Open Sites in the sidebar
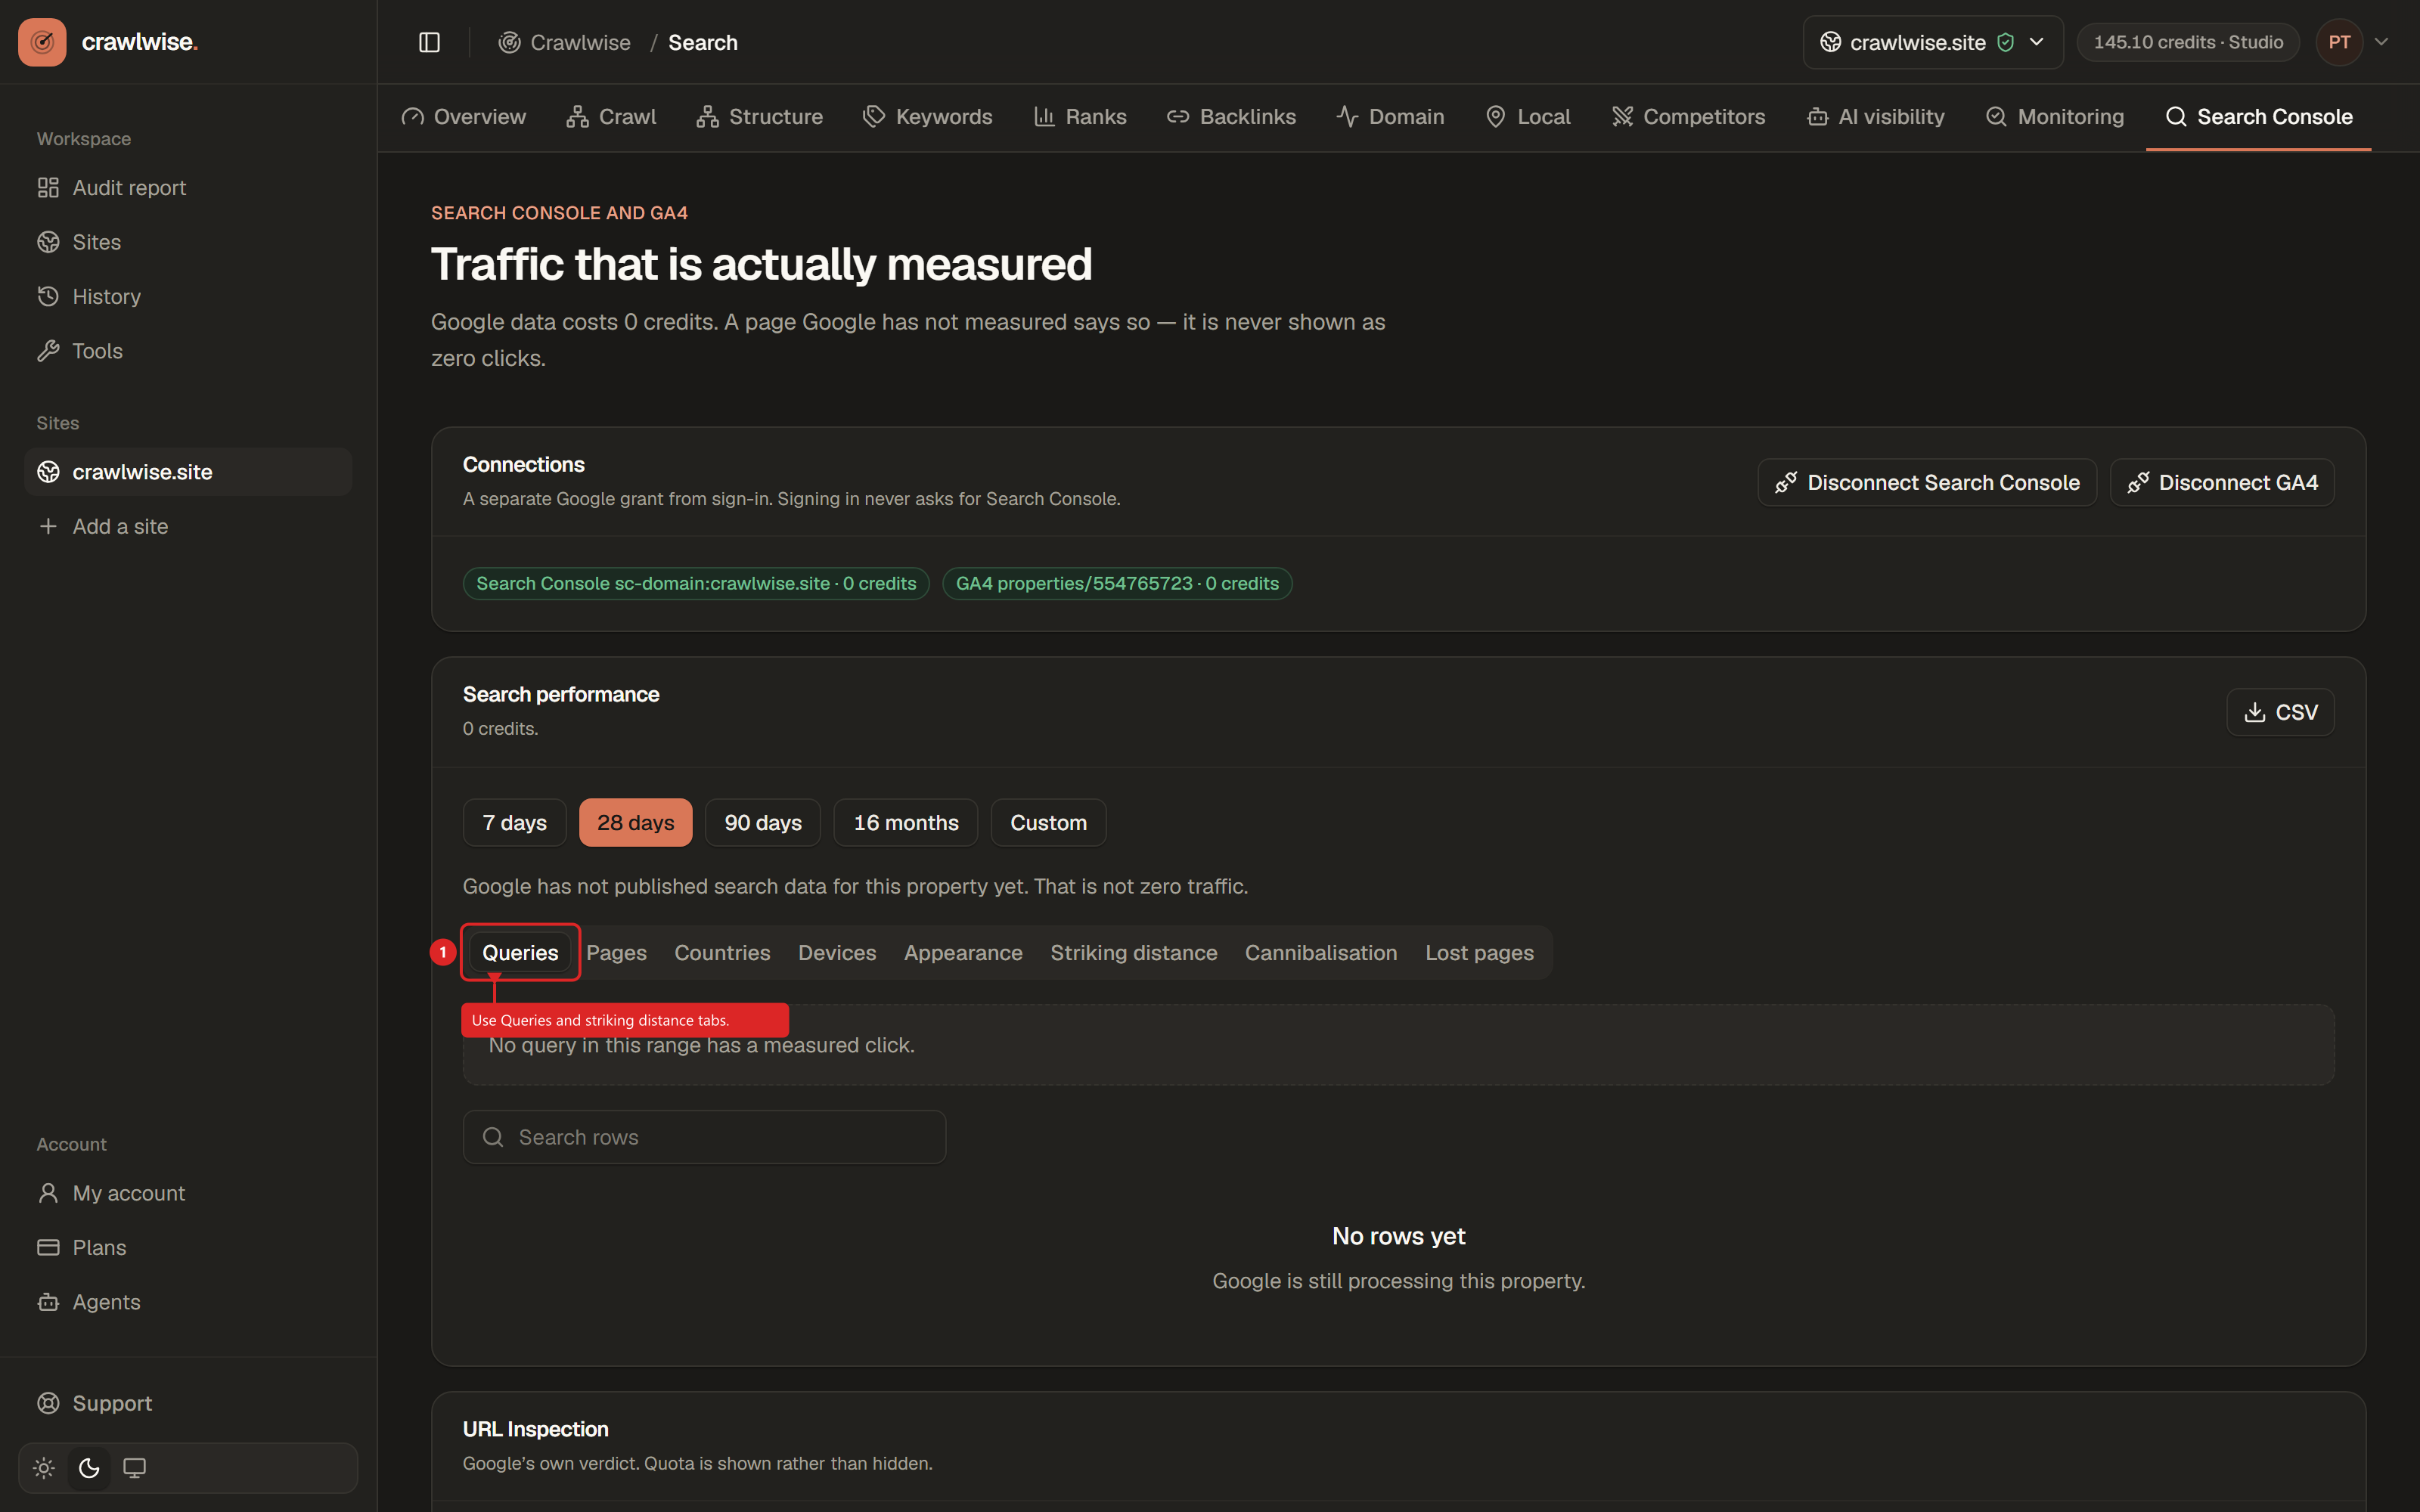 (x=188, y=242)
